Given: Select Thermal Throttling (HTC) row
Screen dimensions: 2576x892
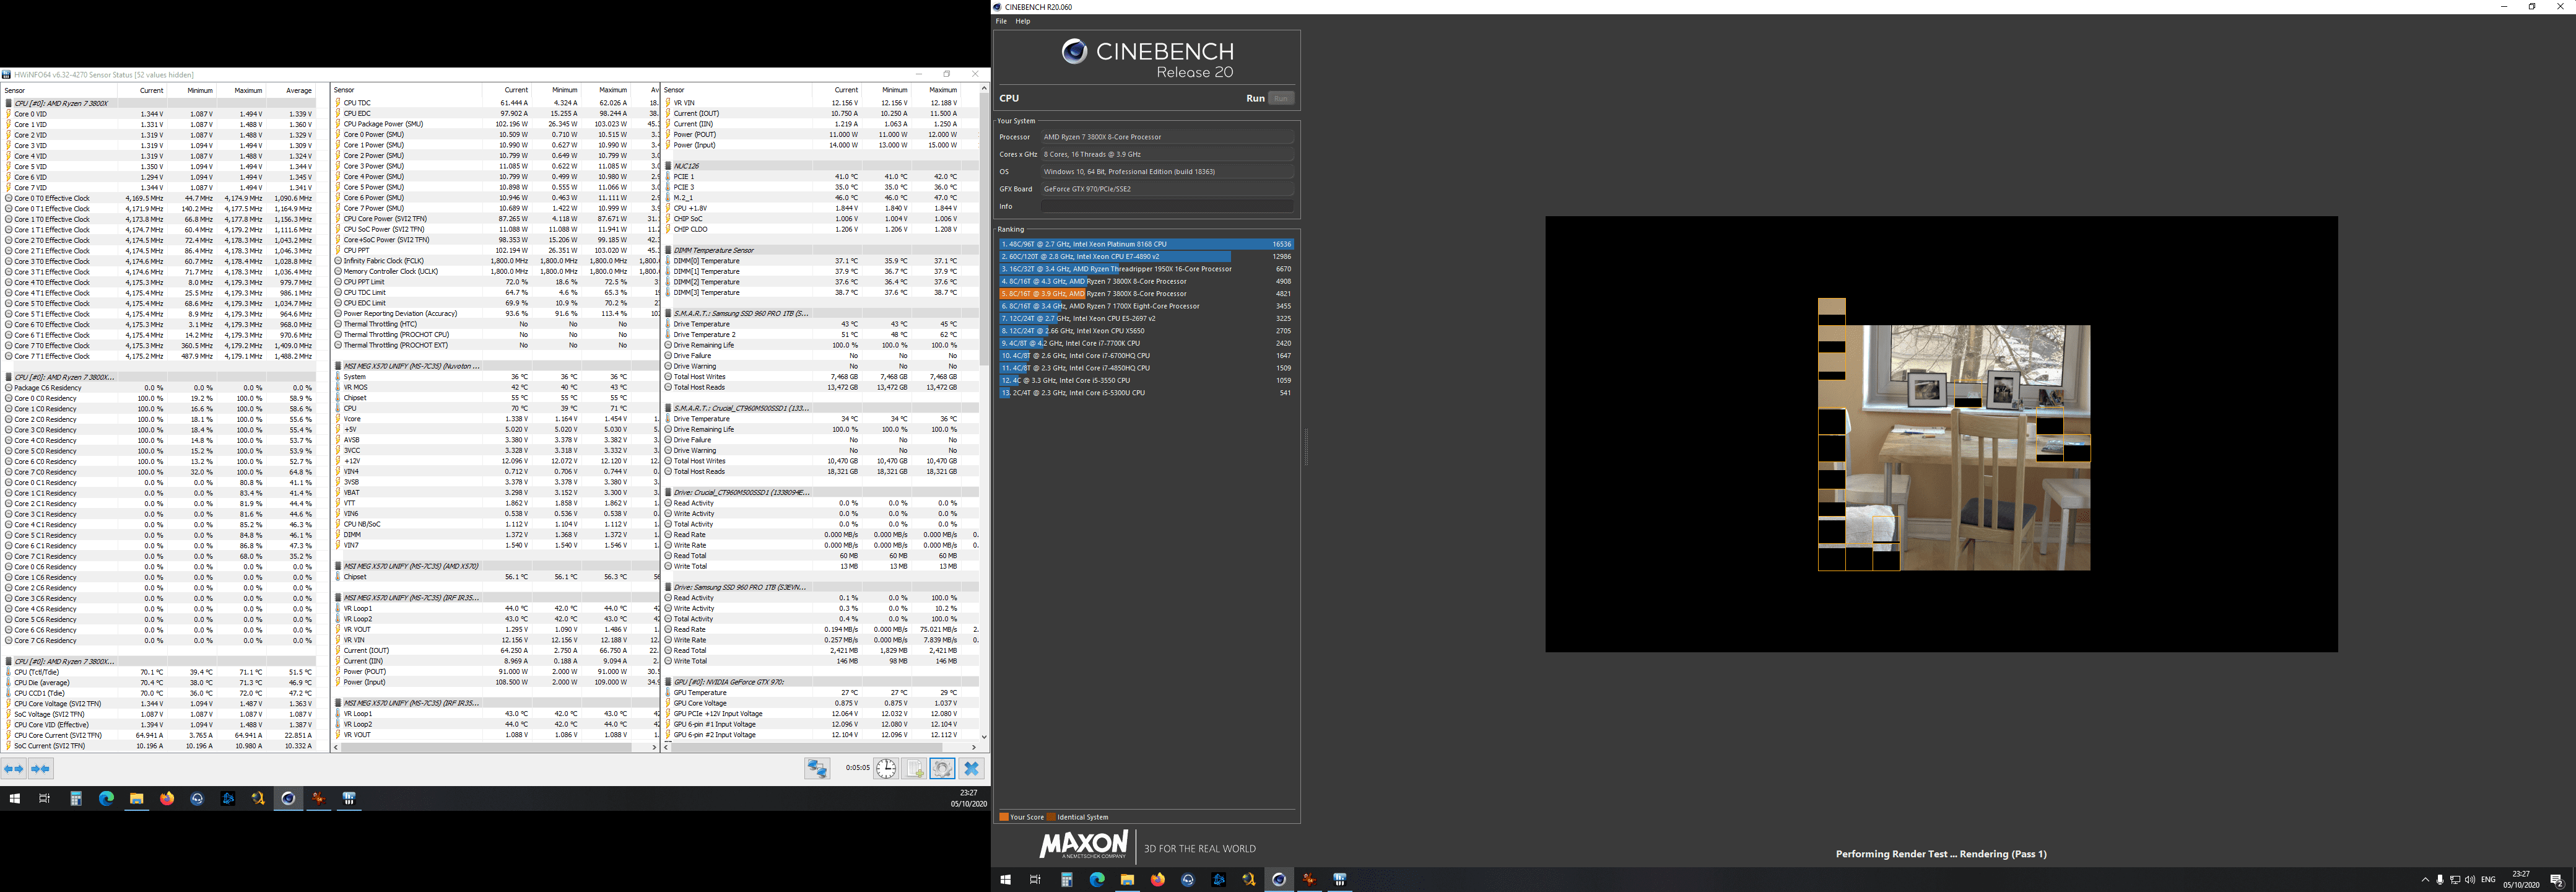Looking at the screenshot, I should 496,324.
